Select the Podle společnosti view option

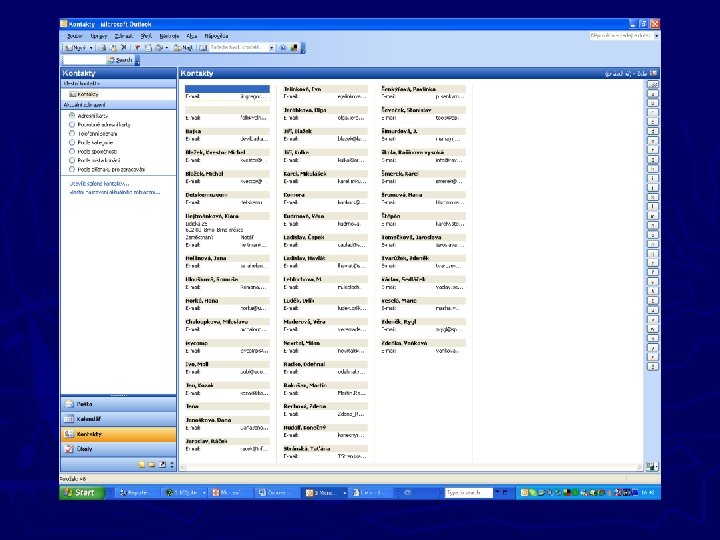coord(93,152)
